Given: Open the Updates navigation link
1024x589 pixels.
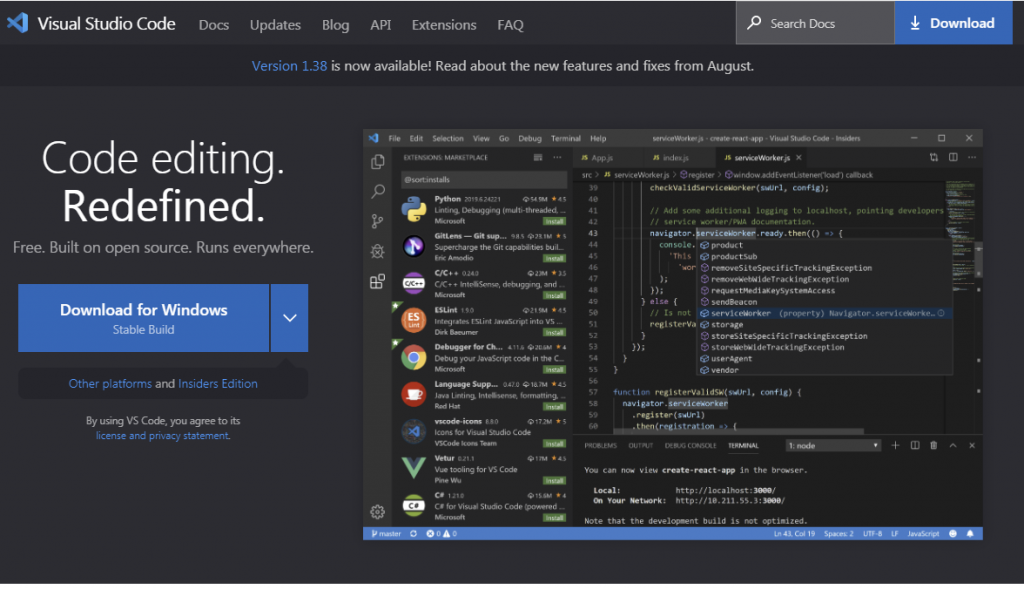Looking at the screenshot, I should tap(275, 25).
